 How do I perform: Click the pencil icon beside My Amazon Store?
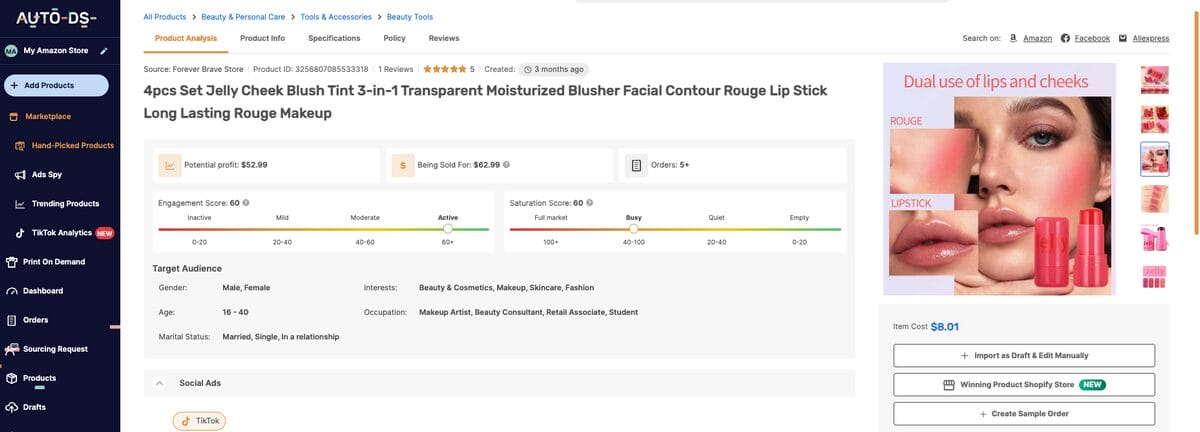pos(104,50)
